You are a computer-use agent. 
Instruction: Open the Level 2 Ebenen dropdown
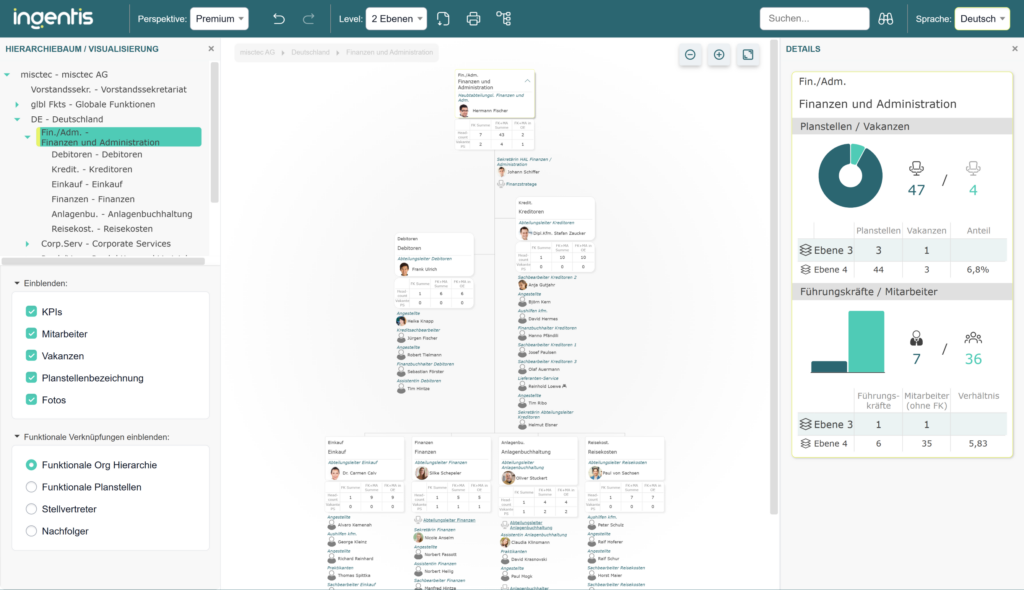pos(396,19)
